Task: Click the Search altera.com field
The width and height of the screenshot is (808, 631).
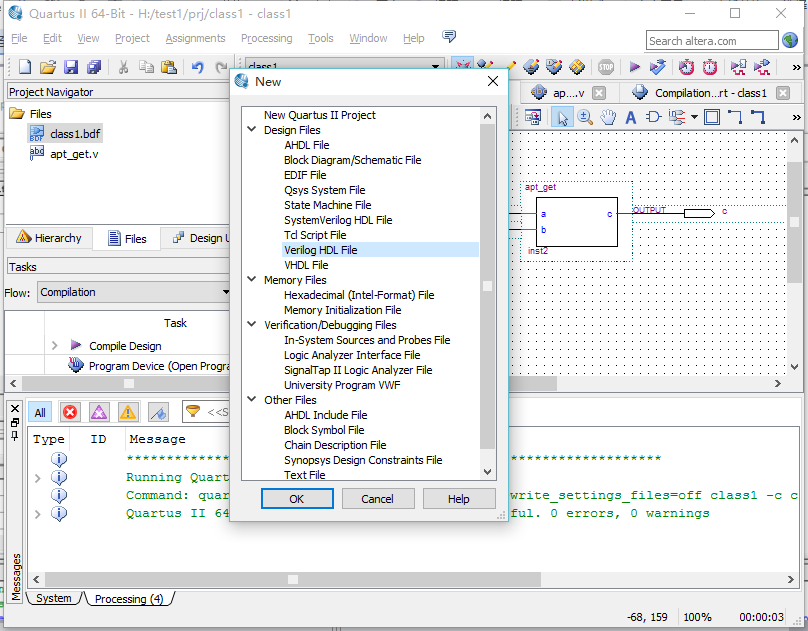Action: 712,41
